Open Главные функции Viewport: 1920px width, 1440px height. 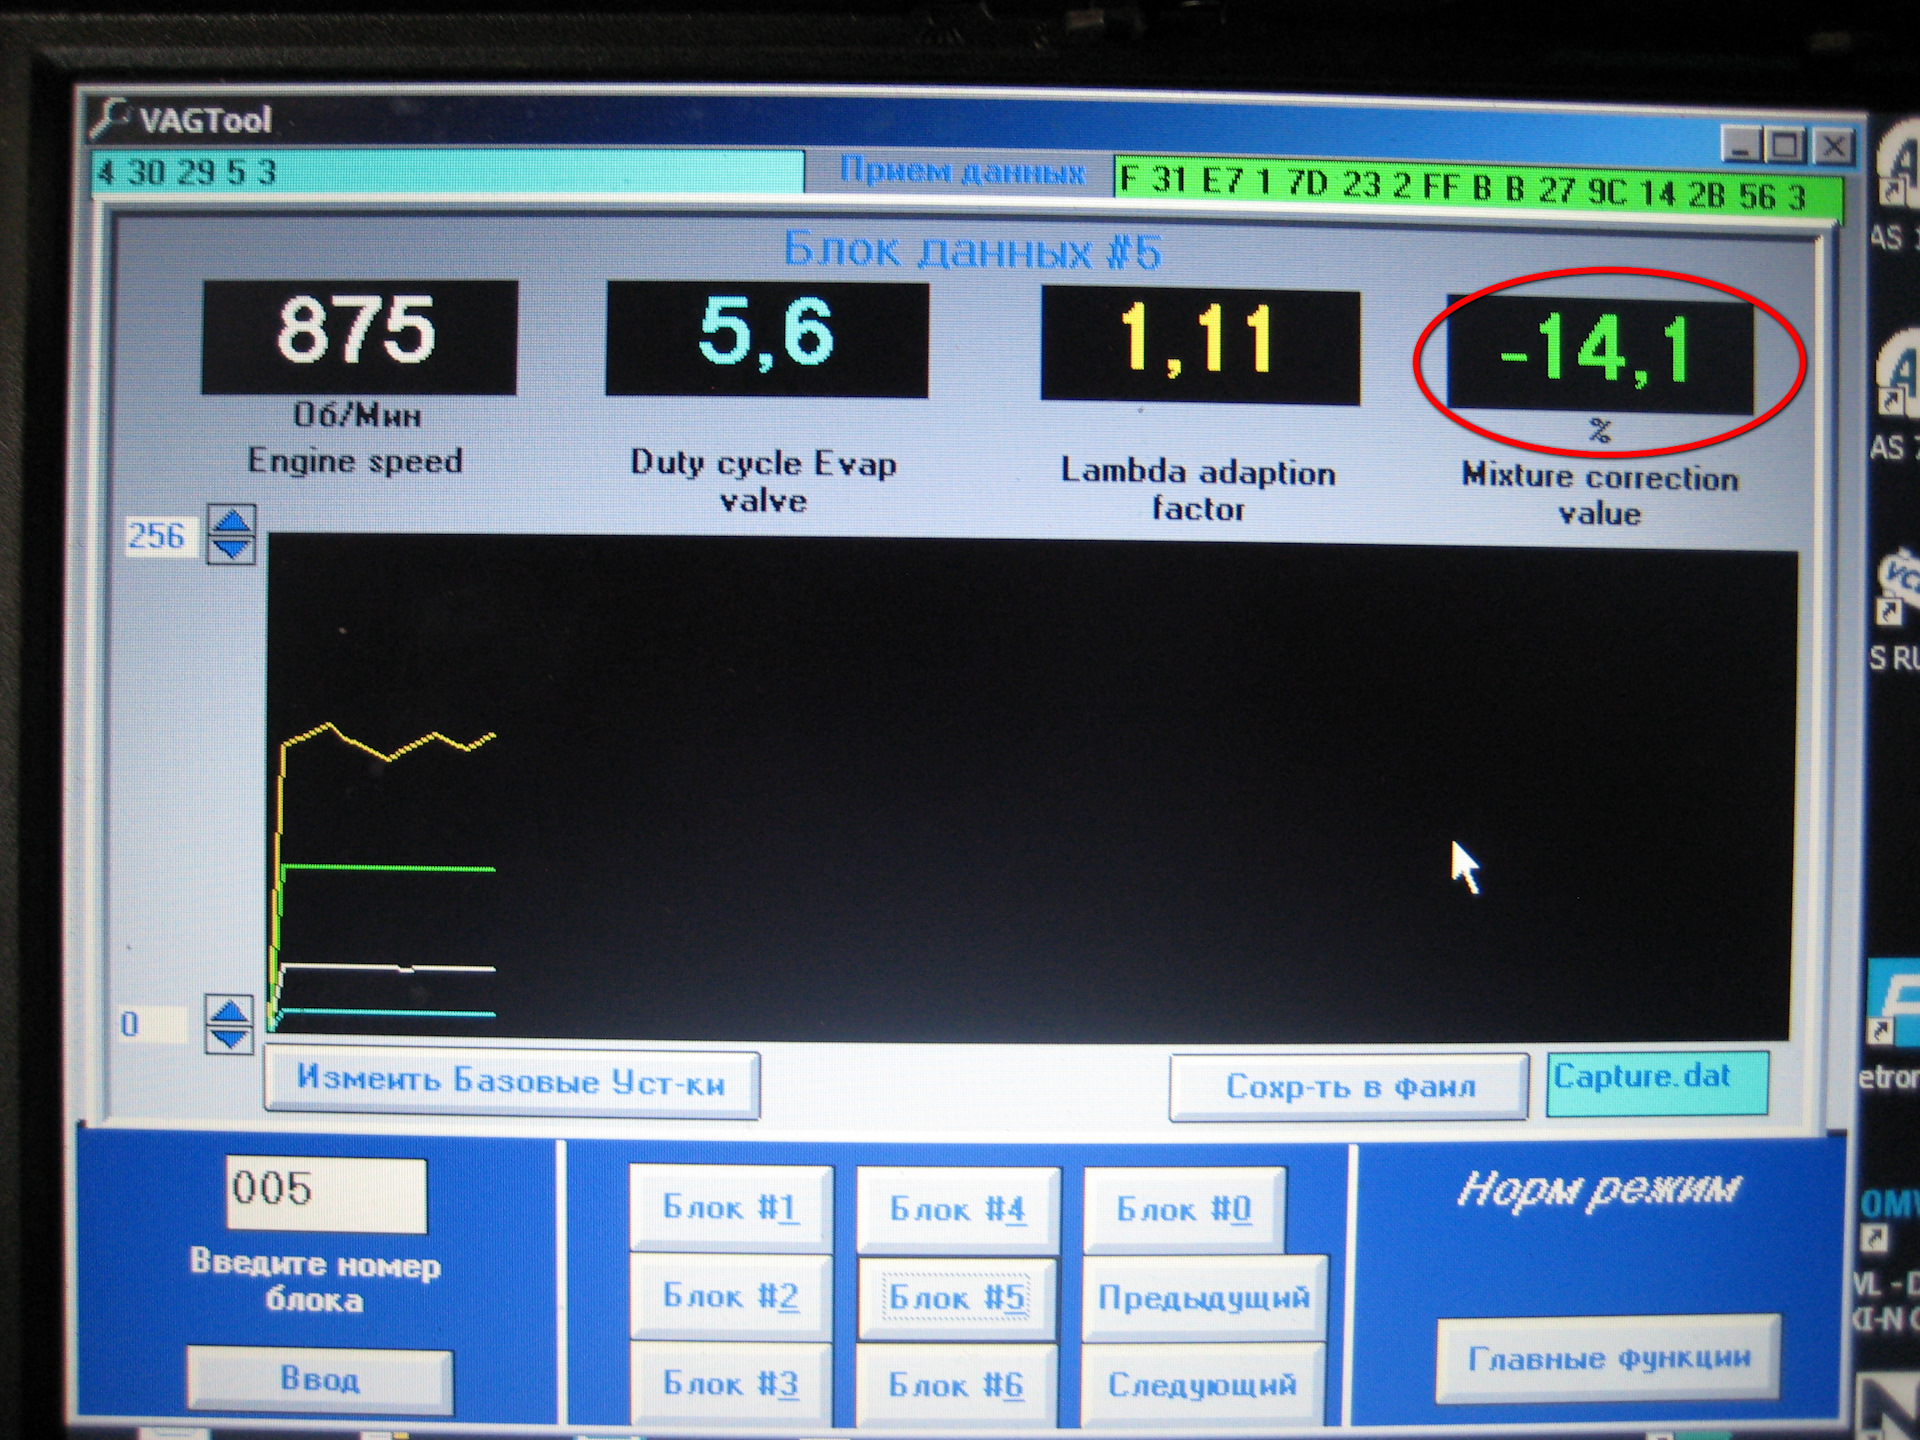[x=1609, y=1359]
